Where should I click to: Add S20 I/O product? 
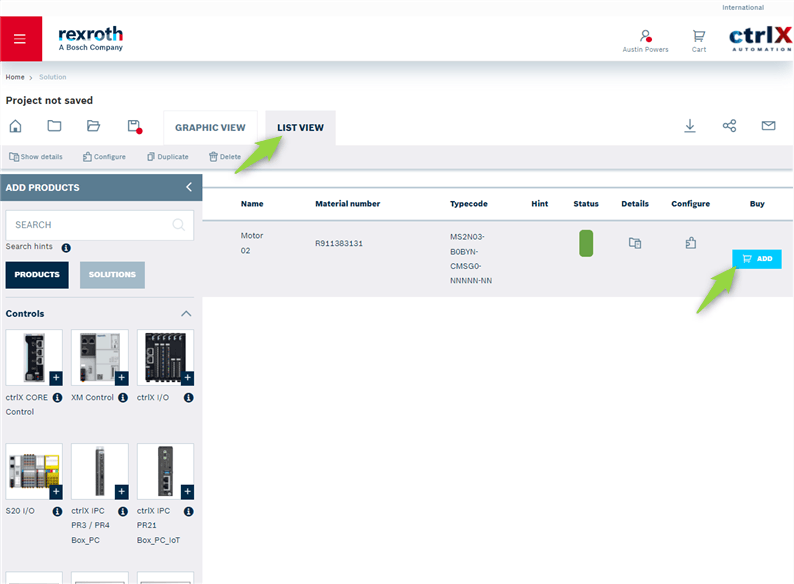56,492
